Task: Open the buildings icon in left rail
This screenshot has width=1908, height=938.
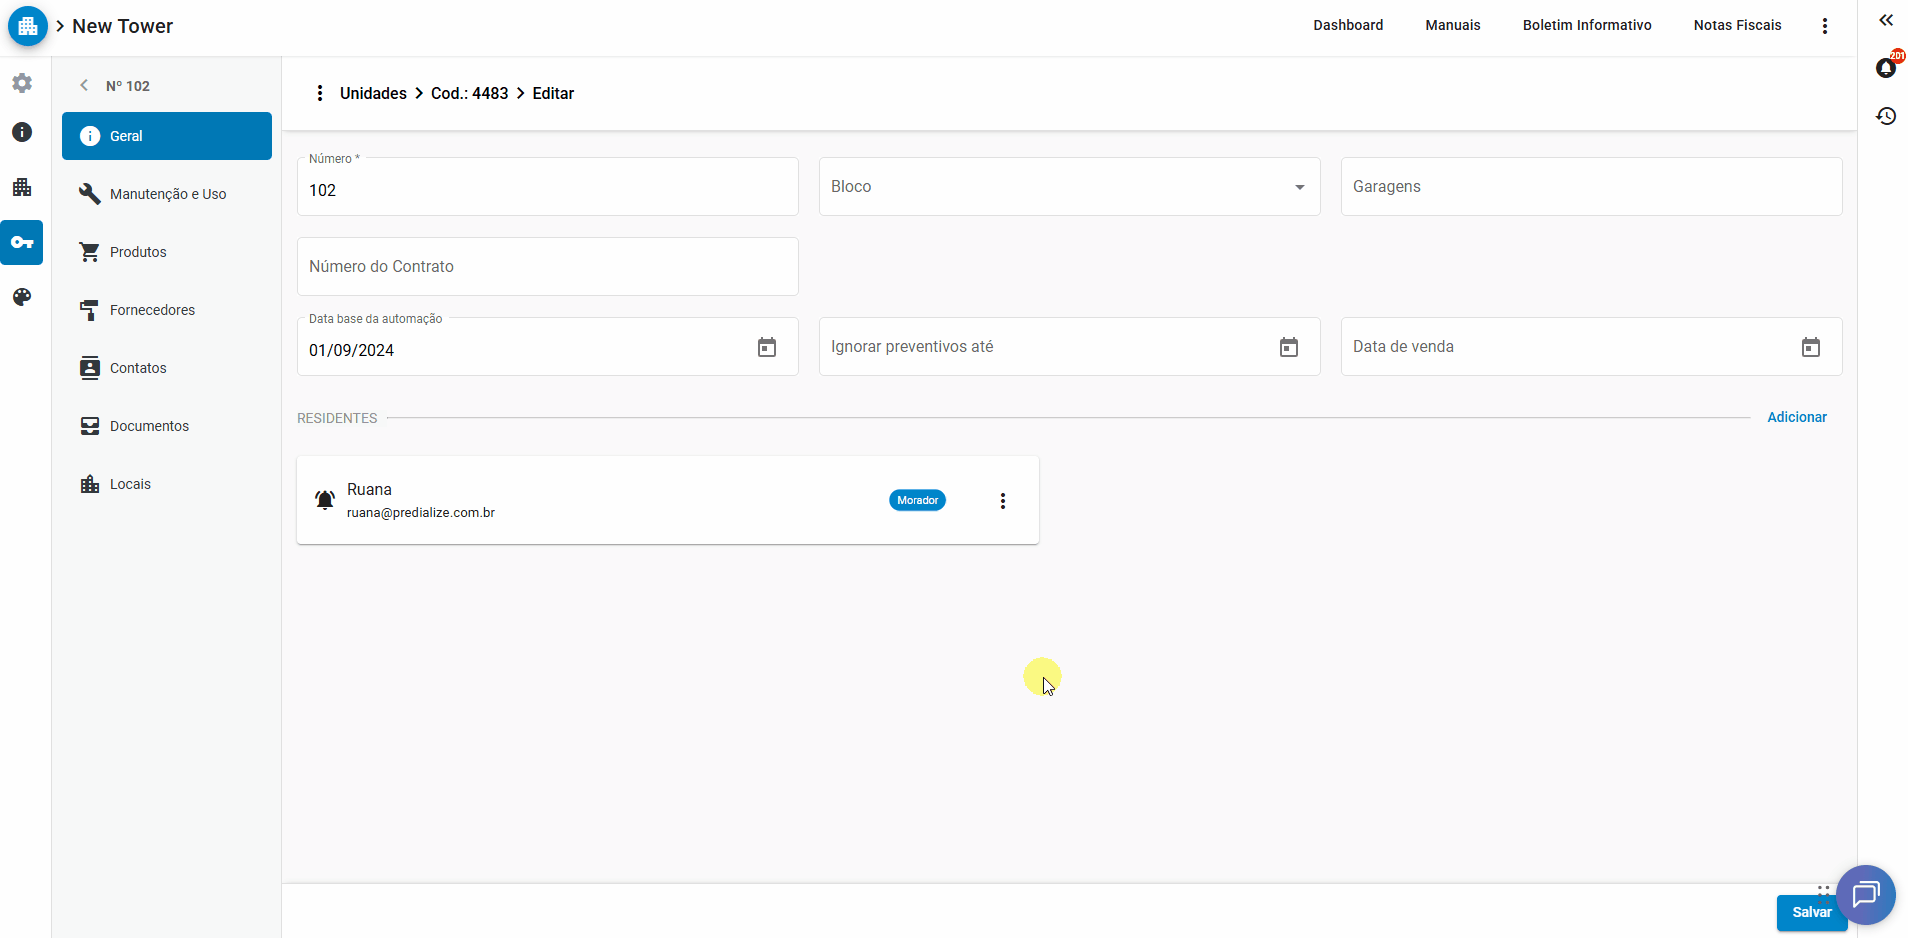Action: (x=22, y=187)
